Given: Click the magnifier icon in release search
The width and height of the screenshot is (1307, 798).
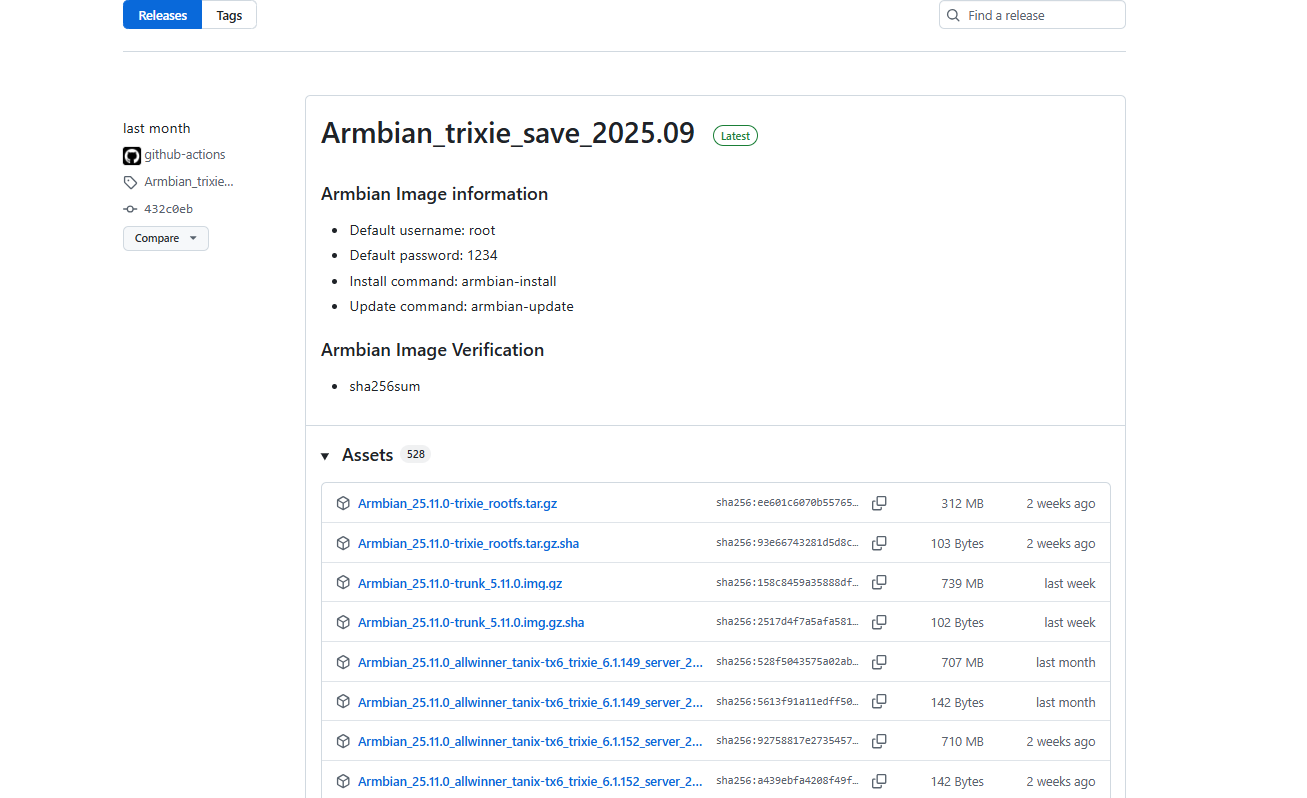Looking at the screenshot, I should [x=953, y=15].
